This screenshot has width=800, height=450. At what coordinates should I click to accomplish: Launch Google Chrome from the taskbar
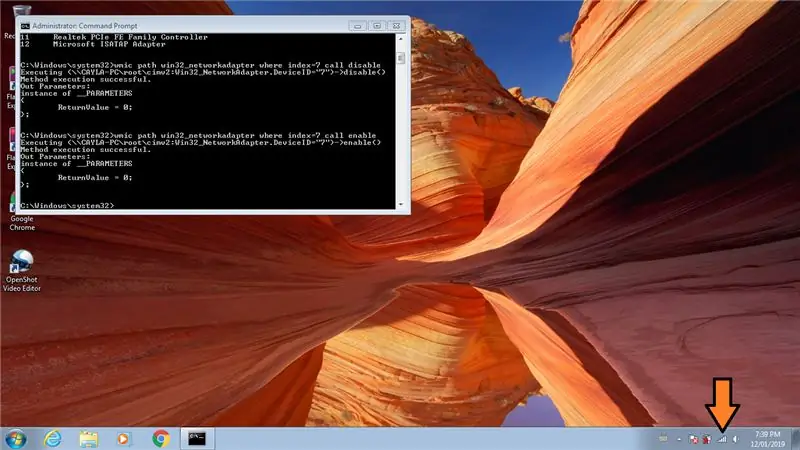click(161, 439)
